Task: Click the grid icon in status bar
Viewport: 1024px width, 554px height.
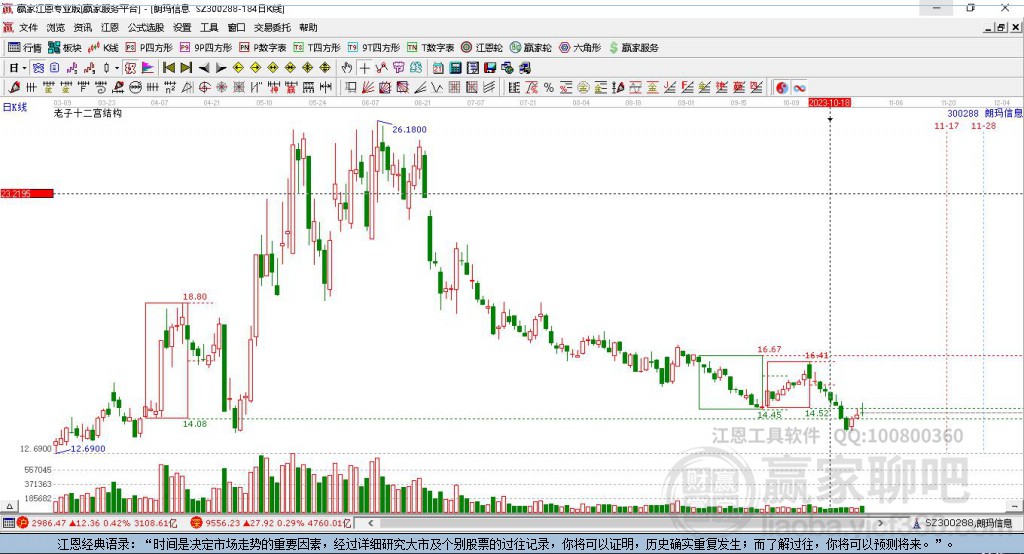Action: pos(8,523)
